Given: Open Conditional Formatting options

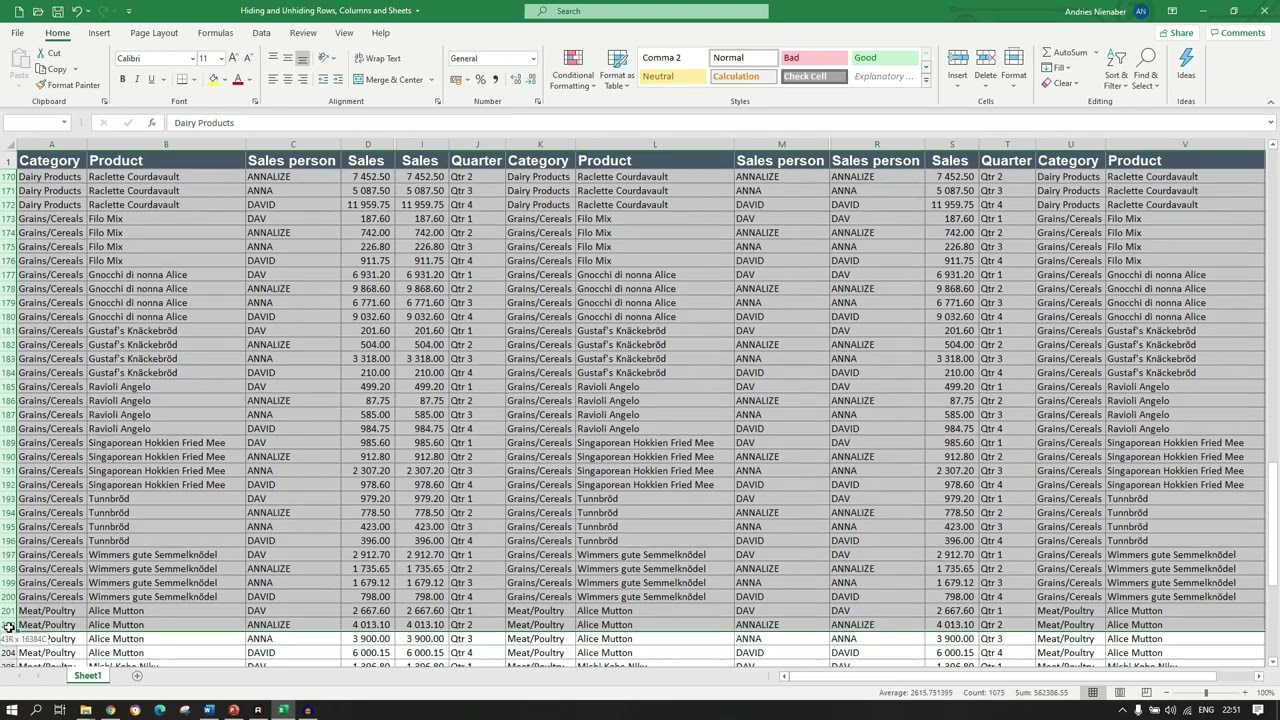Looking at the screenshot, I should 573,70.
